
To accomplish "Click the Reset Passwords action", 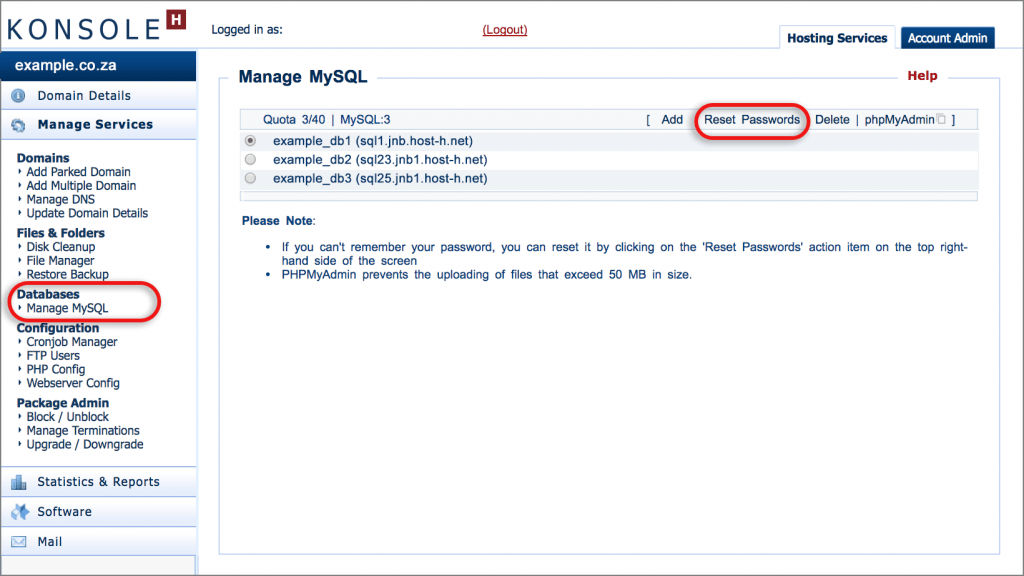I will tap(751, 118).
